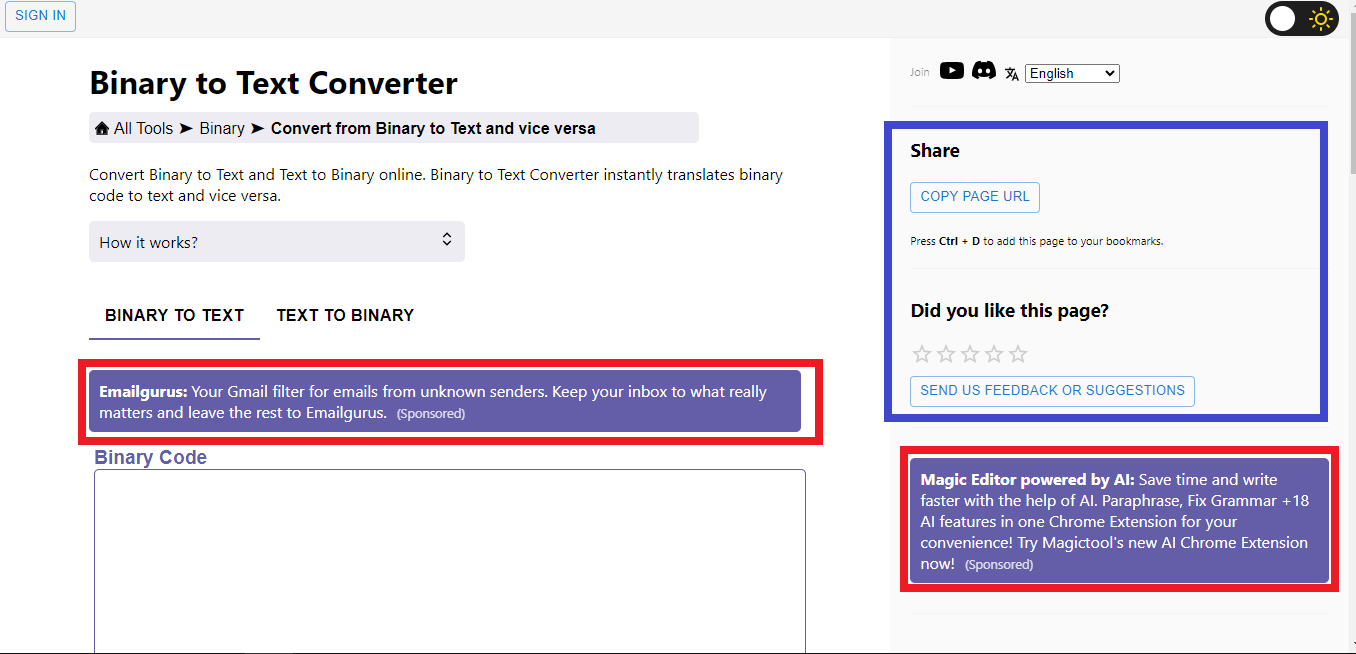The image size is (1356, 654).
Task: Toggle the dark mode switch
Action: (1284, 19)
